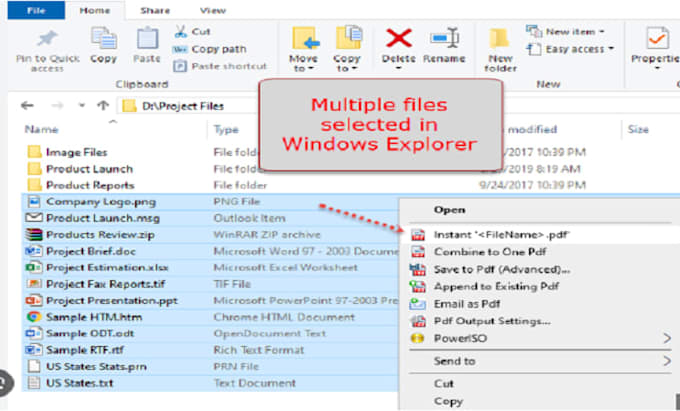
Task: Choose Instant '<FileName>.pdf' menu entry
Action: tap(501, 235)
